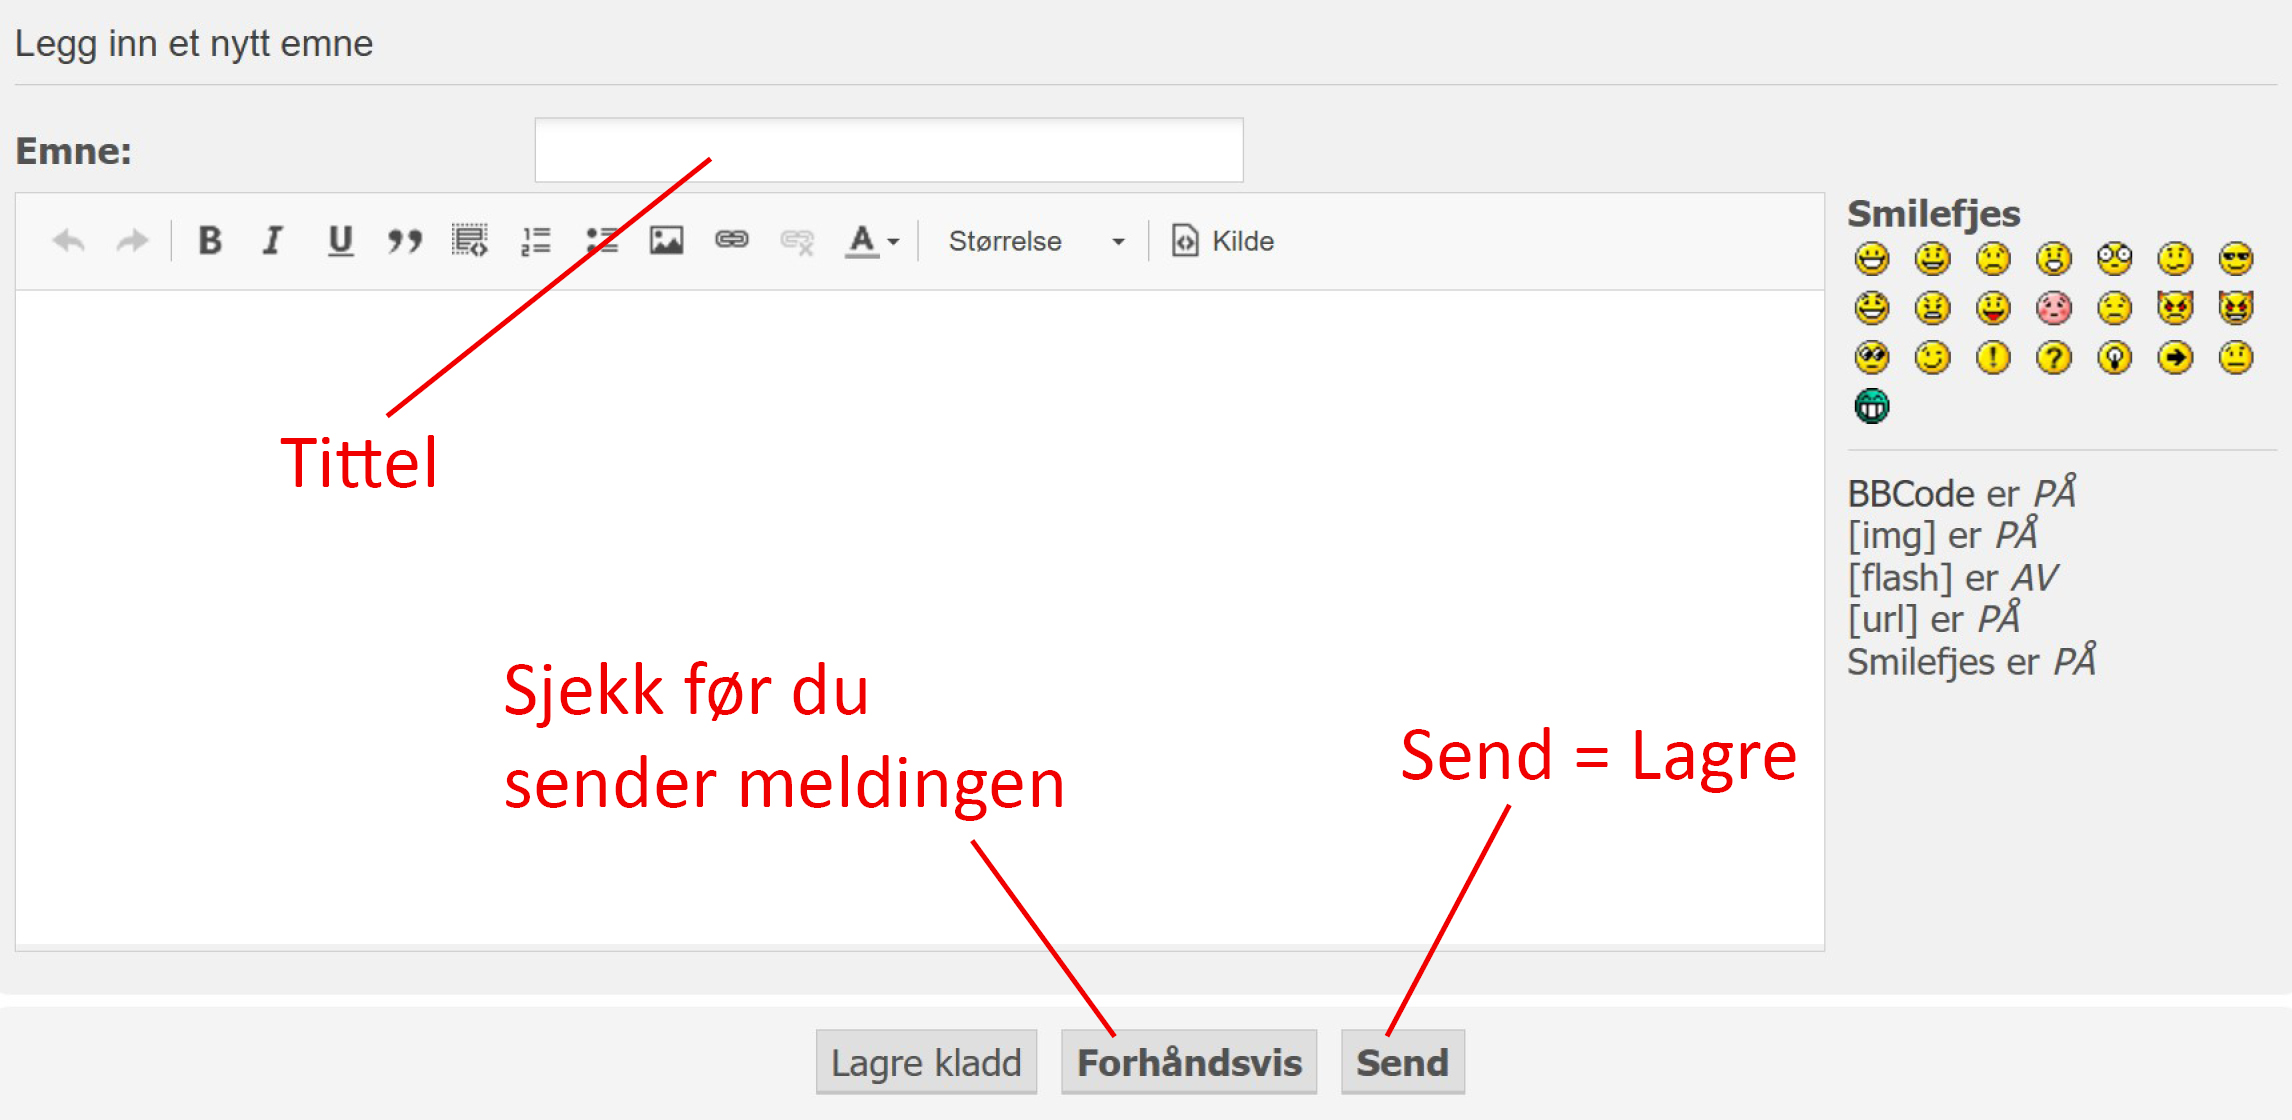Insert a quote block
This screenshot has width=2292, height=1120.
[404, 241]
